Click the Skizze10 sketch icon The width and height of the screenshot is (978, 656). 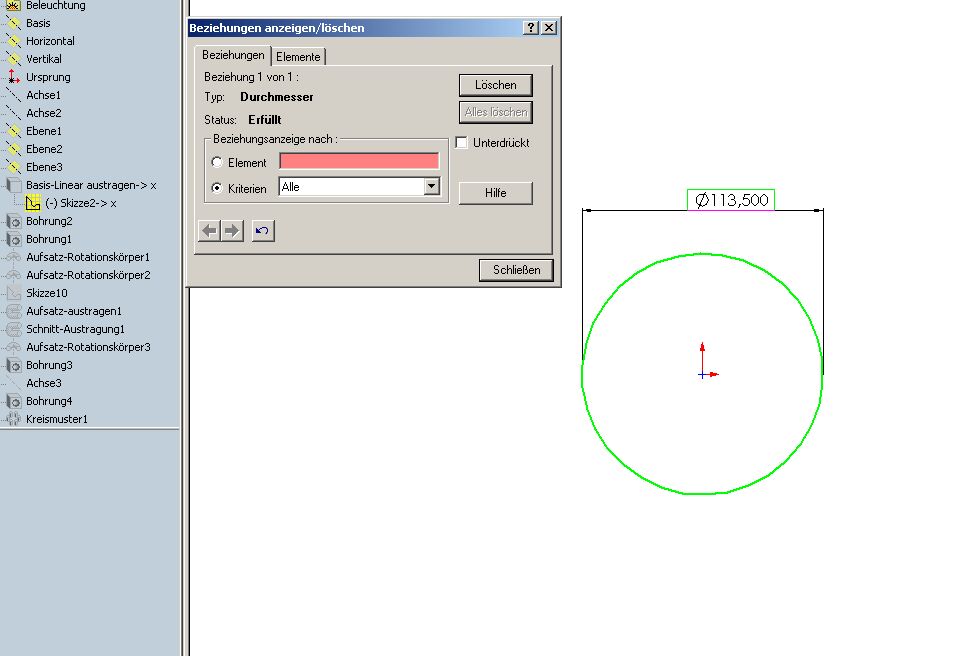[x=13, y=293]
